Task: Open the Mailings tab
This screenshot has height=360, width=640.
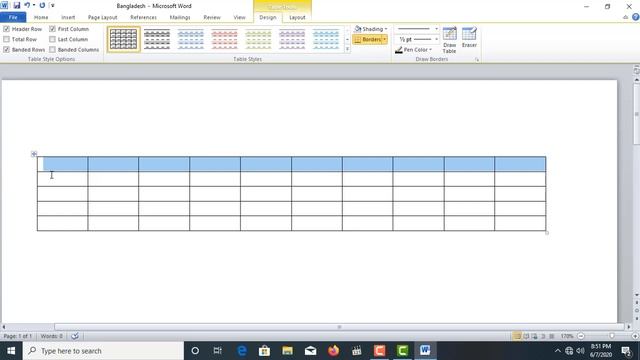Action: pyautogui.click(x=180, y=18)
